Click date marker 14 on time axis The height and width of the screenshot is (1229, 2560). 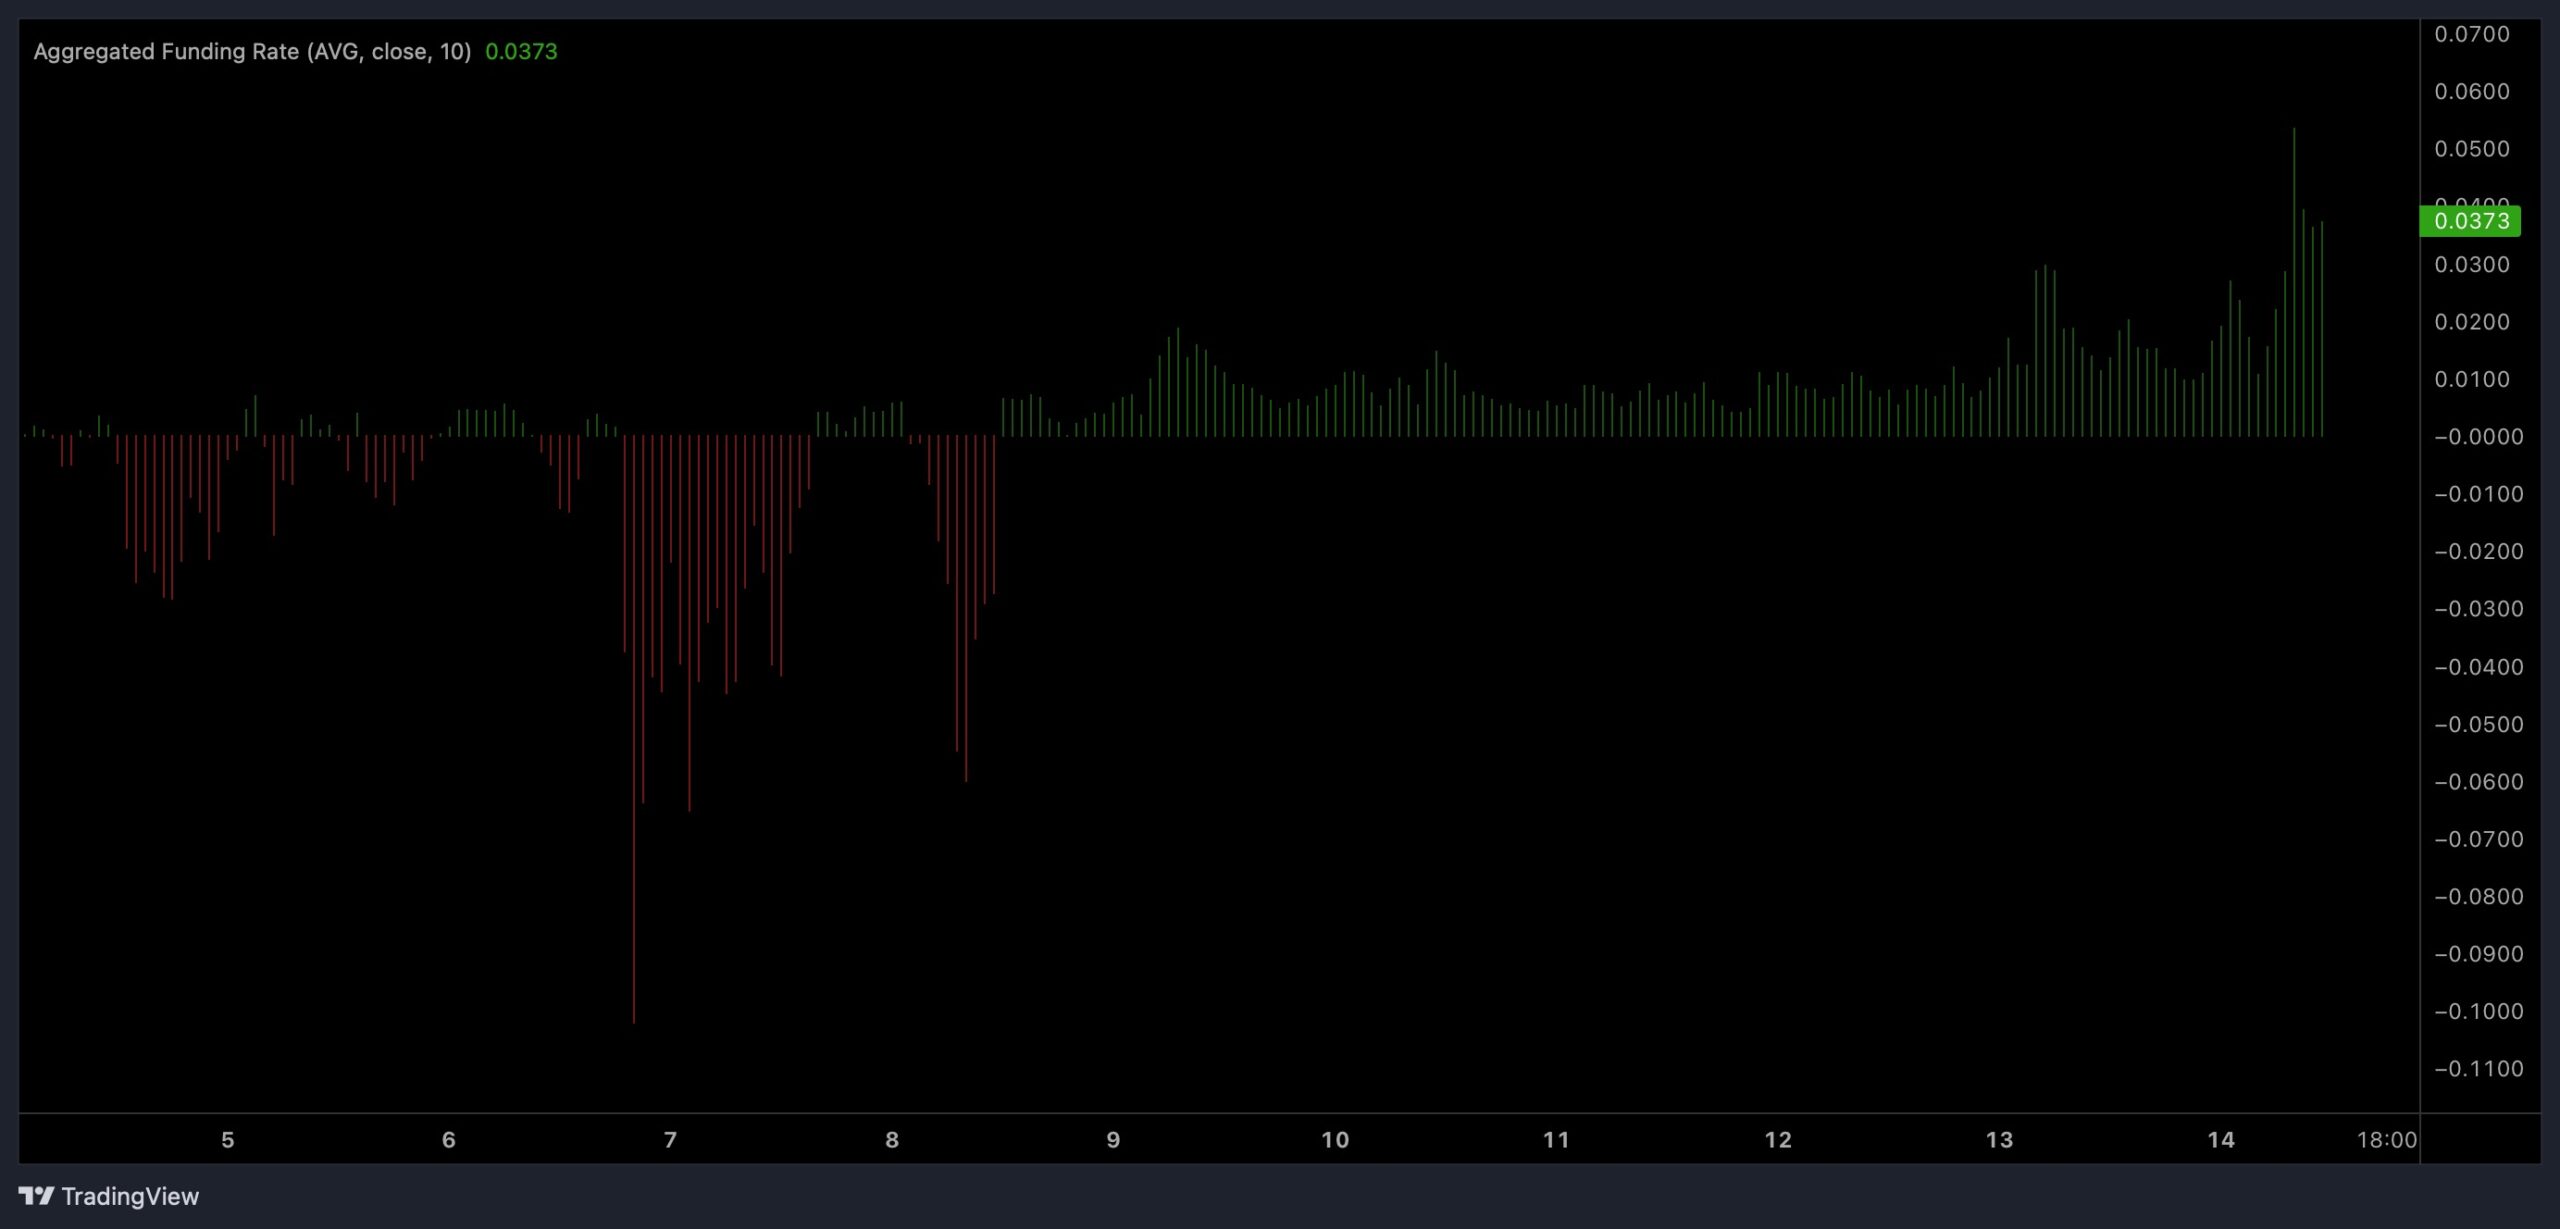2221,1140
